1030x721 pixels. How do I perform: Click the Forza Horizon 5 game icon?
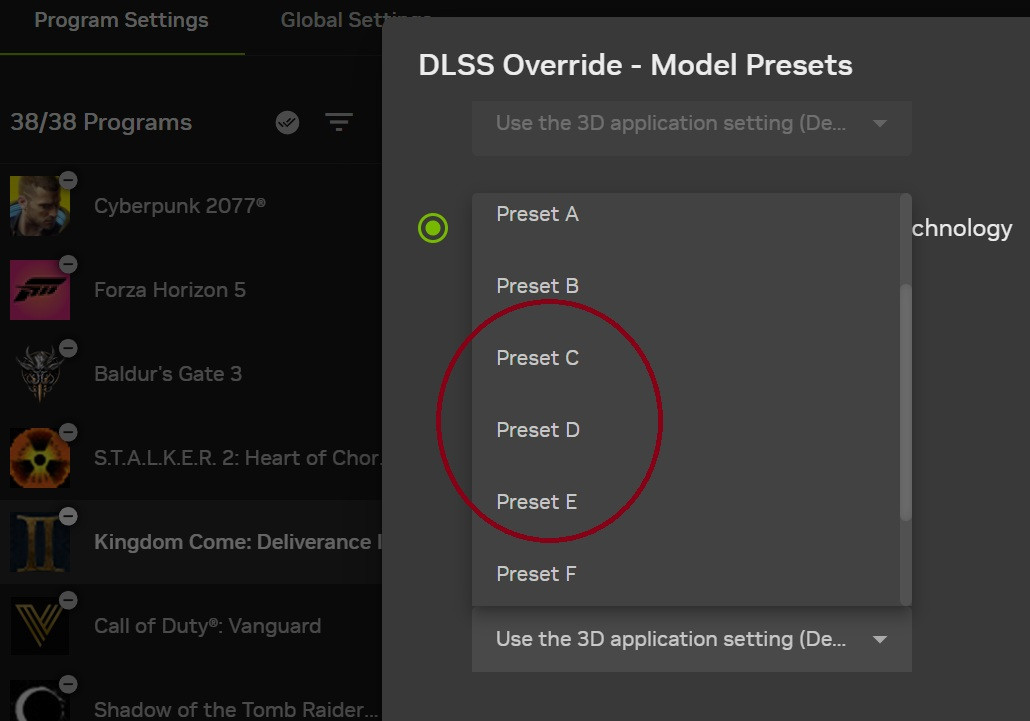[39, 290]
